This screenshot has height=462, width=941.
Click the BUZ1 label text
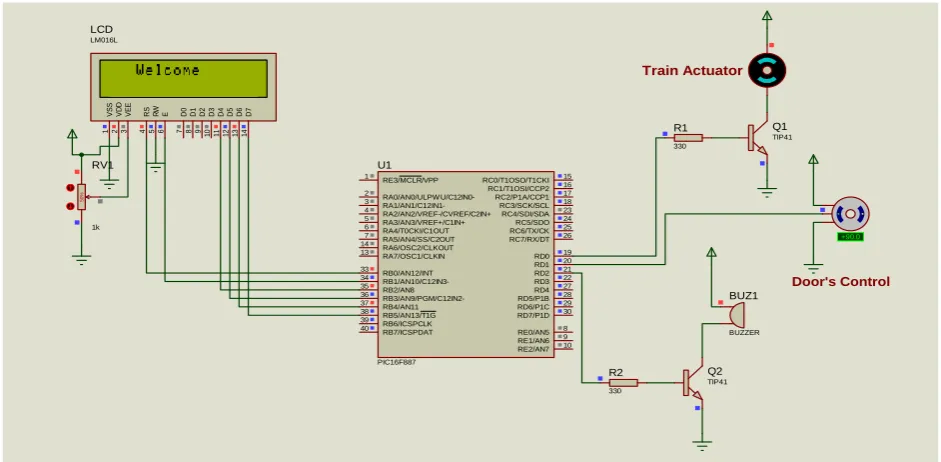(x=744, y=296)
